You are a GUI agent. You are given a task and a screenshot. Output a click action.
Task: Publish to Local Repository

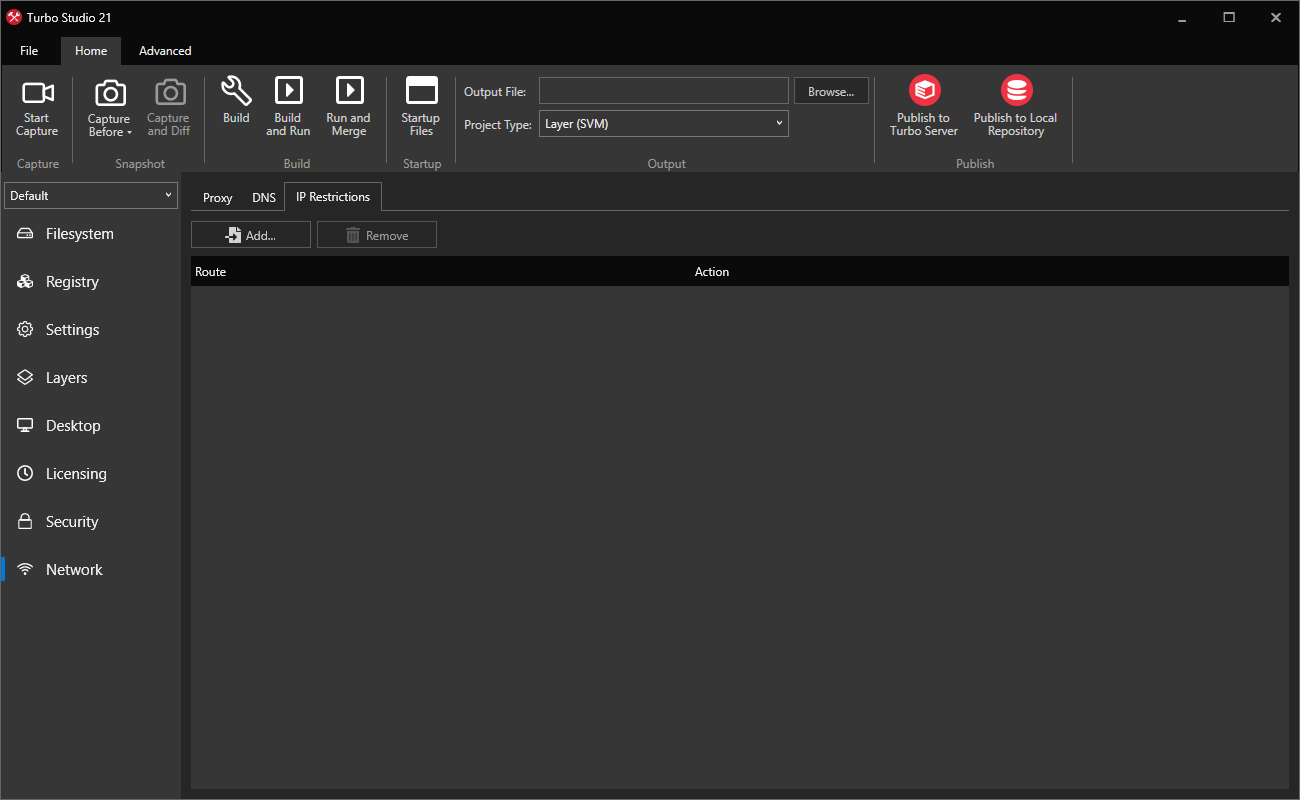point(1015,105)
